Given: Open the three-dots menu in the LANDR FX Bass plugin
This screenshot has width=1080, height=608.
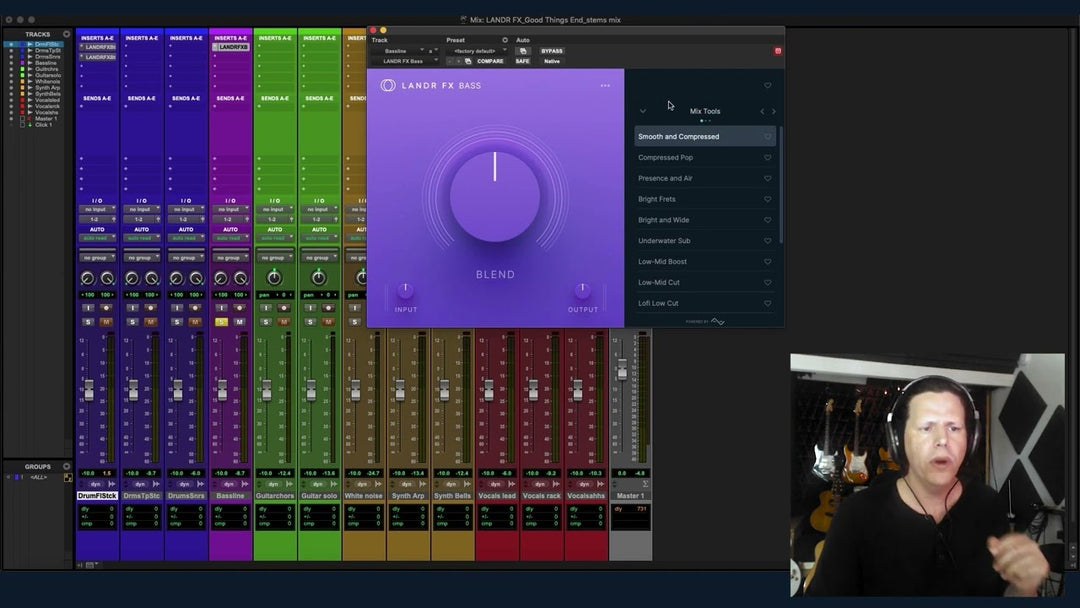Looking at the screenshot, I should [x=605, y=85].
